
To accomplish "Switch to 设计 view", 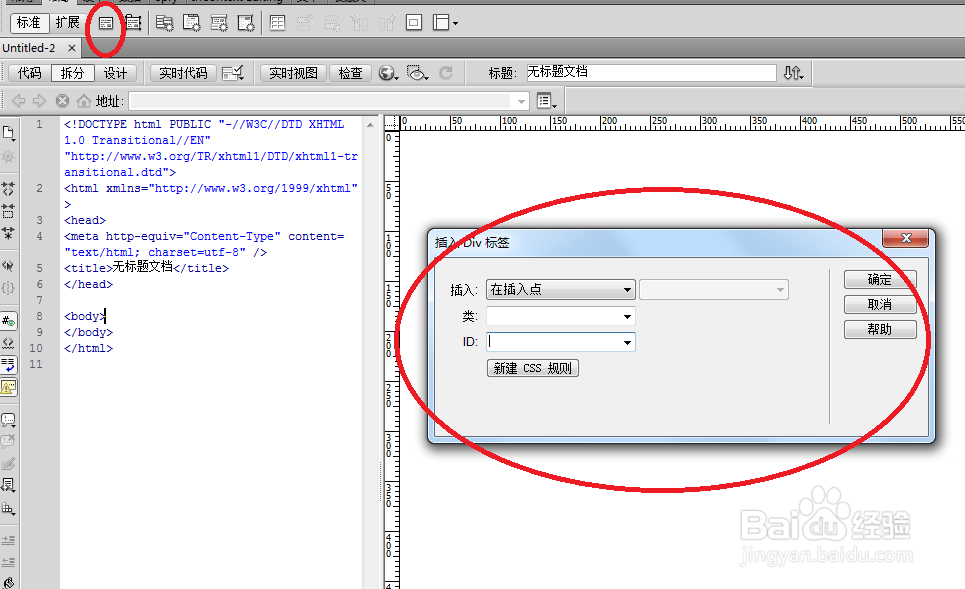I will click(x=115, y=73).
